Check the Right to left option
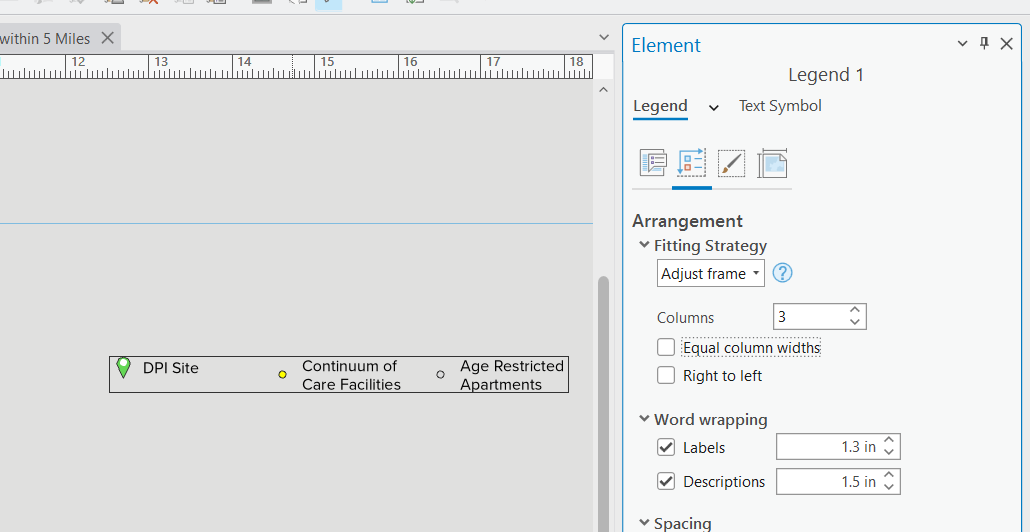 (x=666, y=376)
